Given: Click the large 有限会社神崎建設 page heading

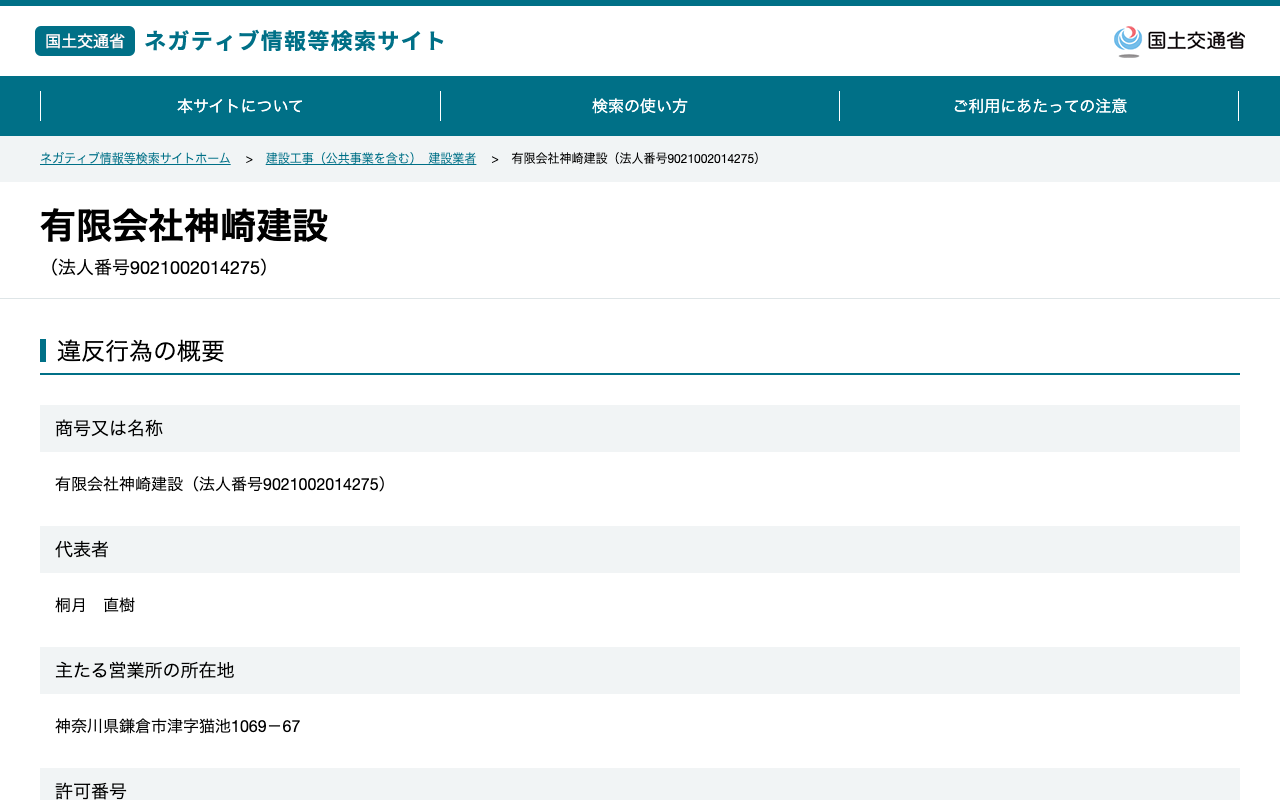Looking at the screenshot, I should [x=184, y=226].
